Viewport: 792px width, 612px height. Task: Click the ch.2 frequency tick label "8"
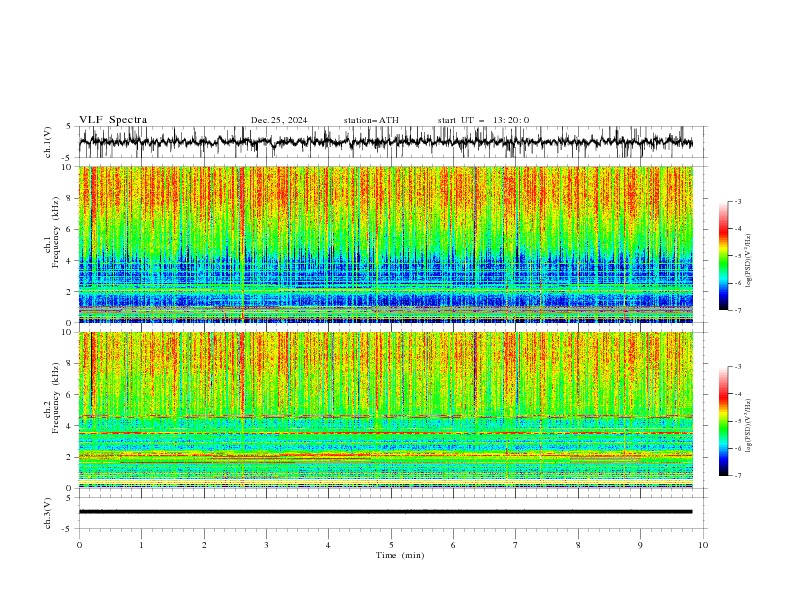69,364
